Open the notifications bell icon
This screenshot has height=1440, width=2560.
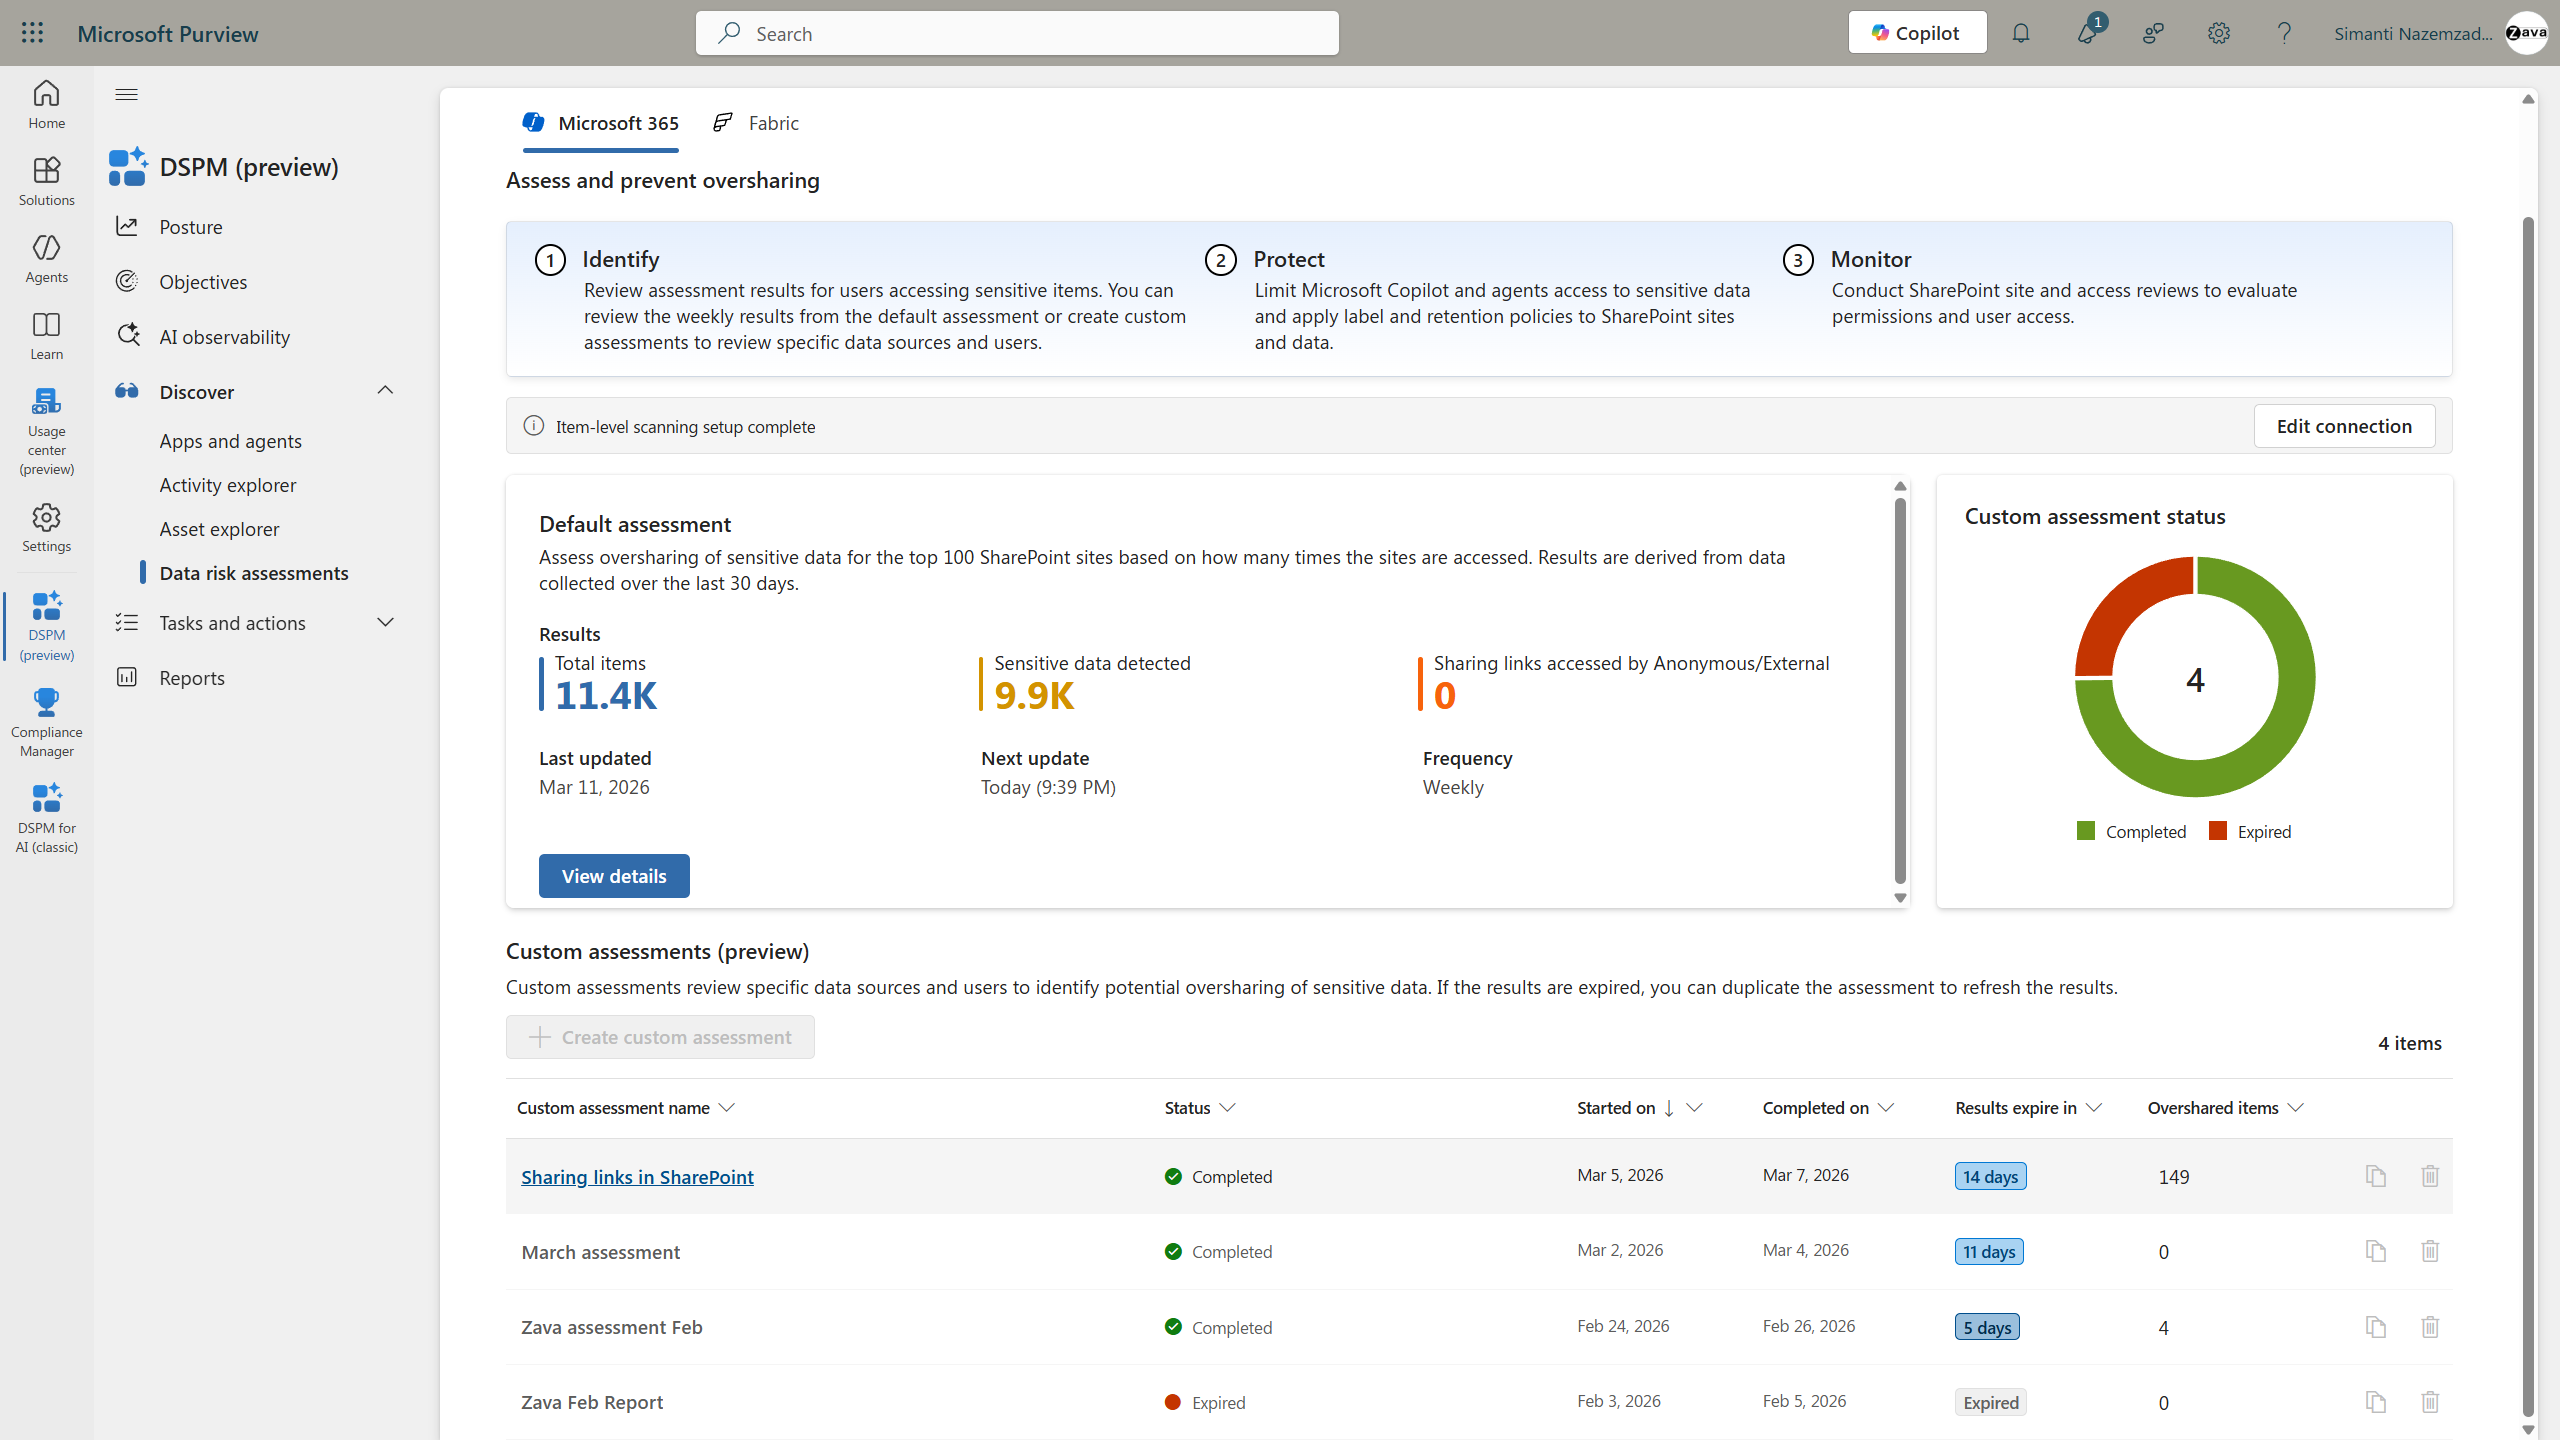tap(2021, 33)
